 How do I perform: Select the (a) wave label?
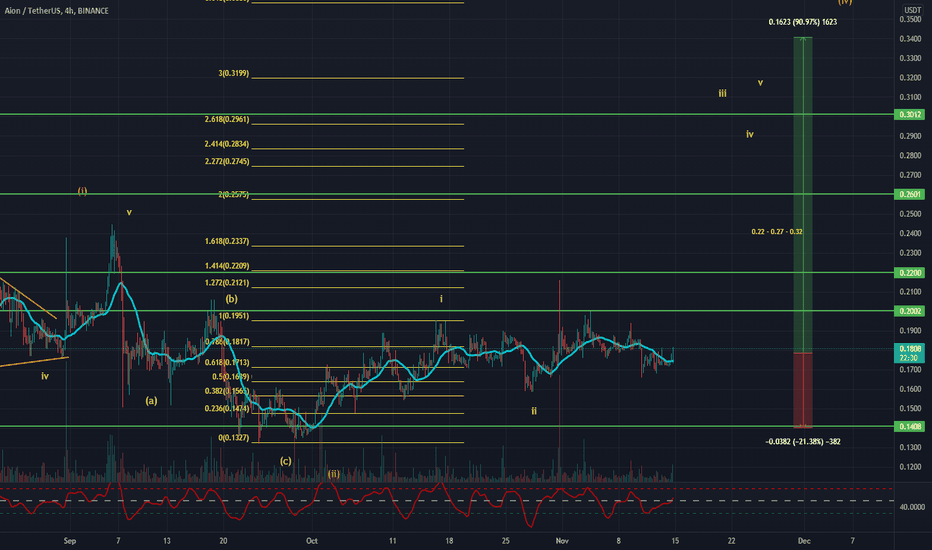(x=152, y=401)
